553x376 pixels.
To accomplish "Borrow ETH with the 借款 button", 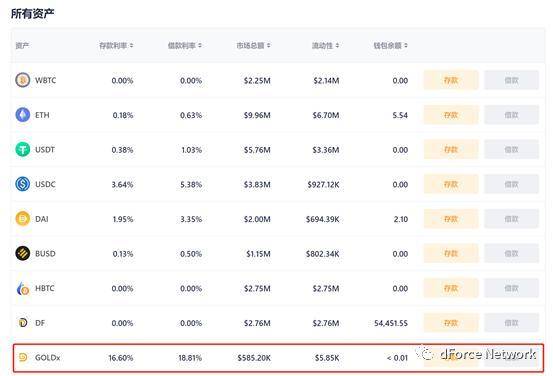I will tap(511, 115).
